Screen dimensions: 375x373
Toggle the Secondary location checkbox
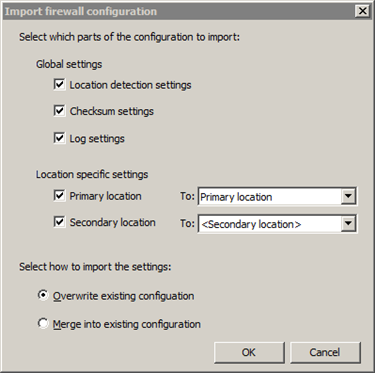click(59, 222)
